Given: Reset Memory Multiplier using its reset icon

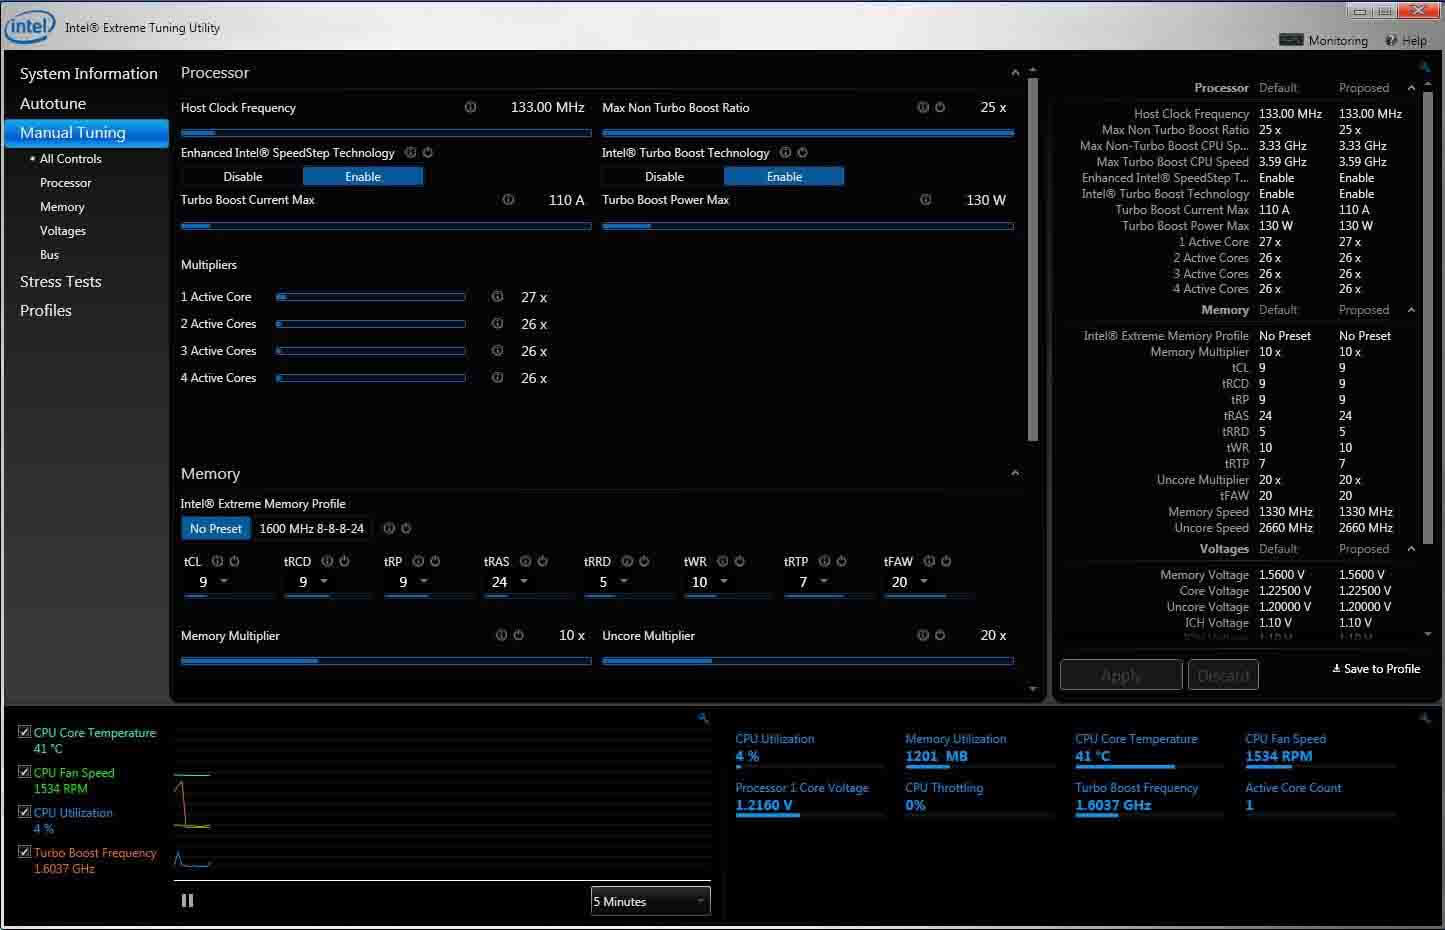Looking at the screenshot, I should click(517, 634).
